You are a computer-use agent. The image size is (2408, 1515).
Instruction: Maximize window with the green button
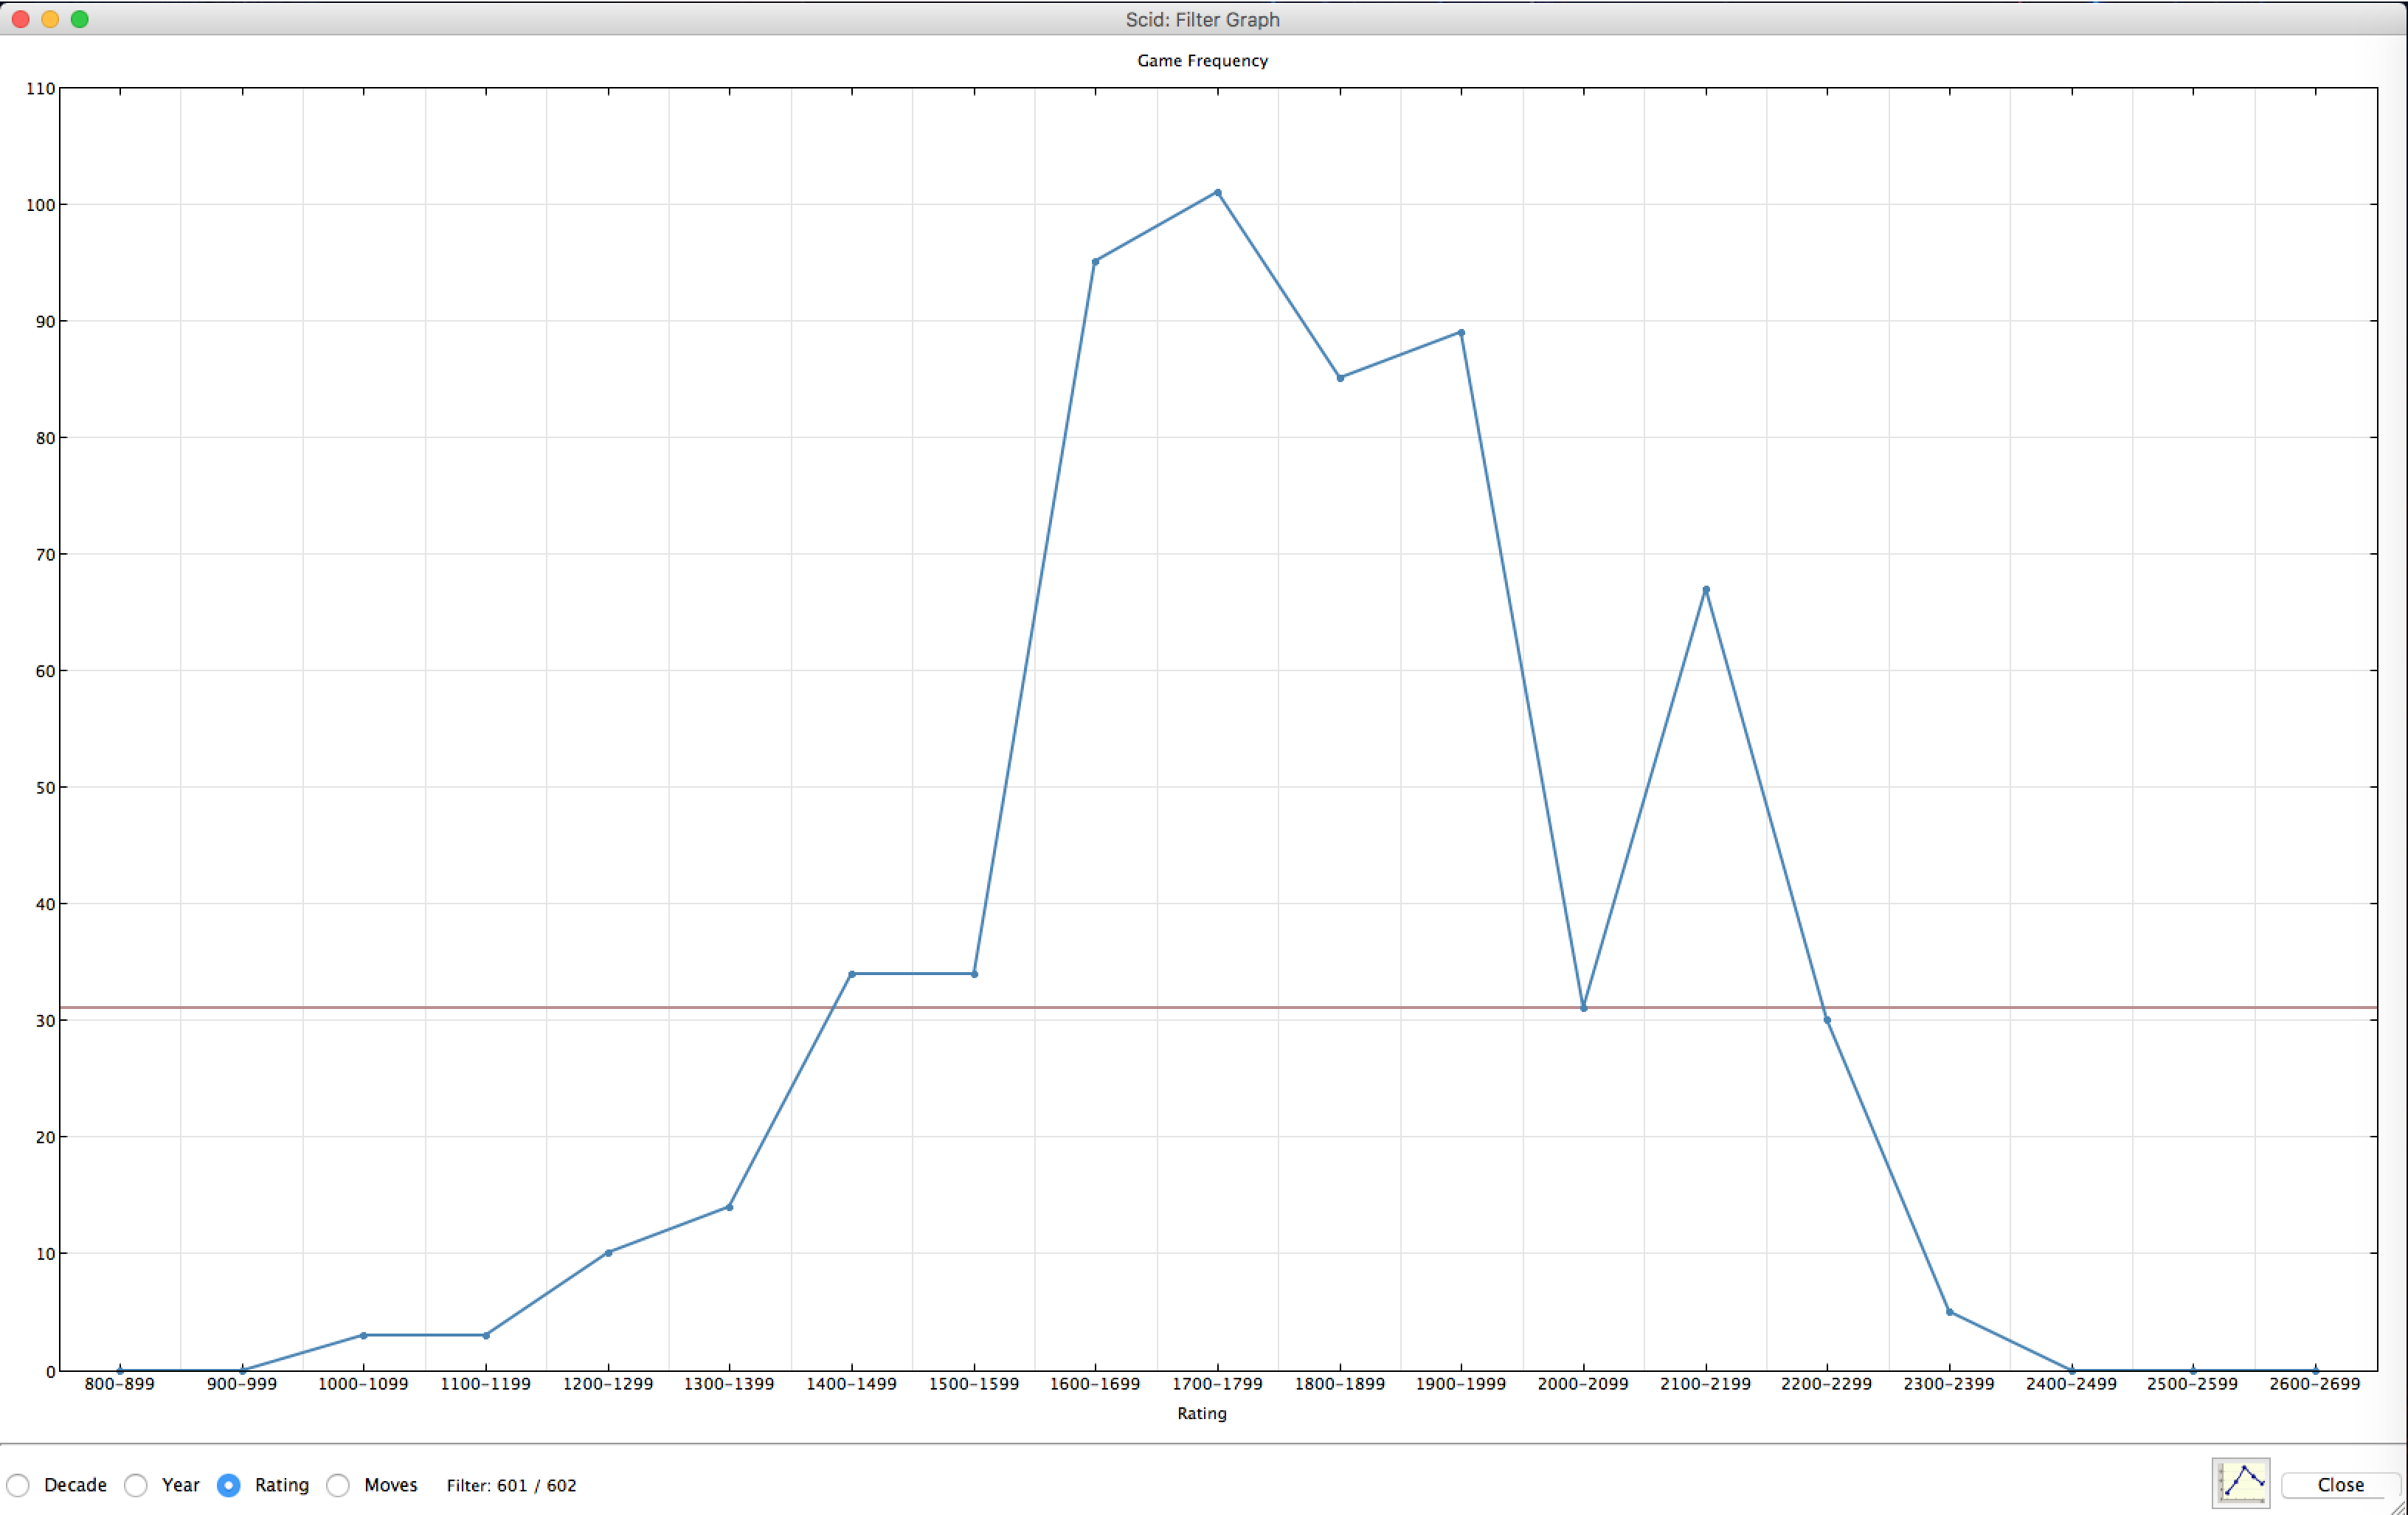(x=80, y=19)
